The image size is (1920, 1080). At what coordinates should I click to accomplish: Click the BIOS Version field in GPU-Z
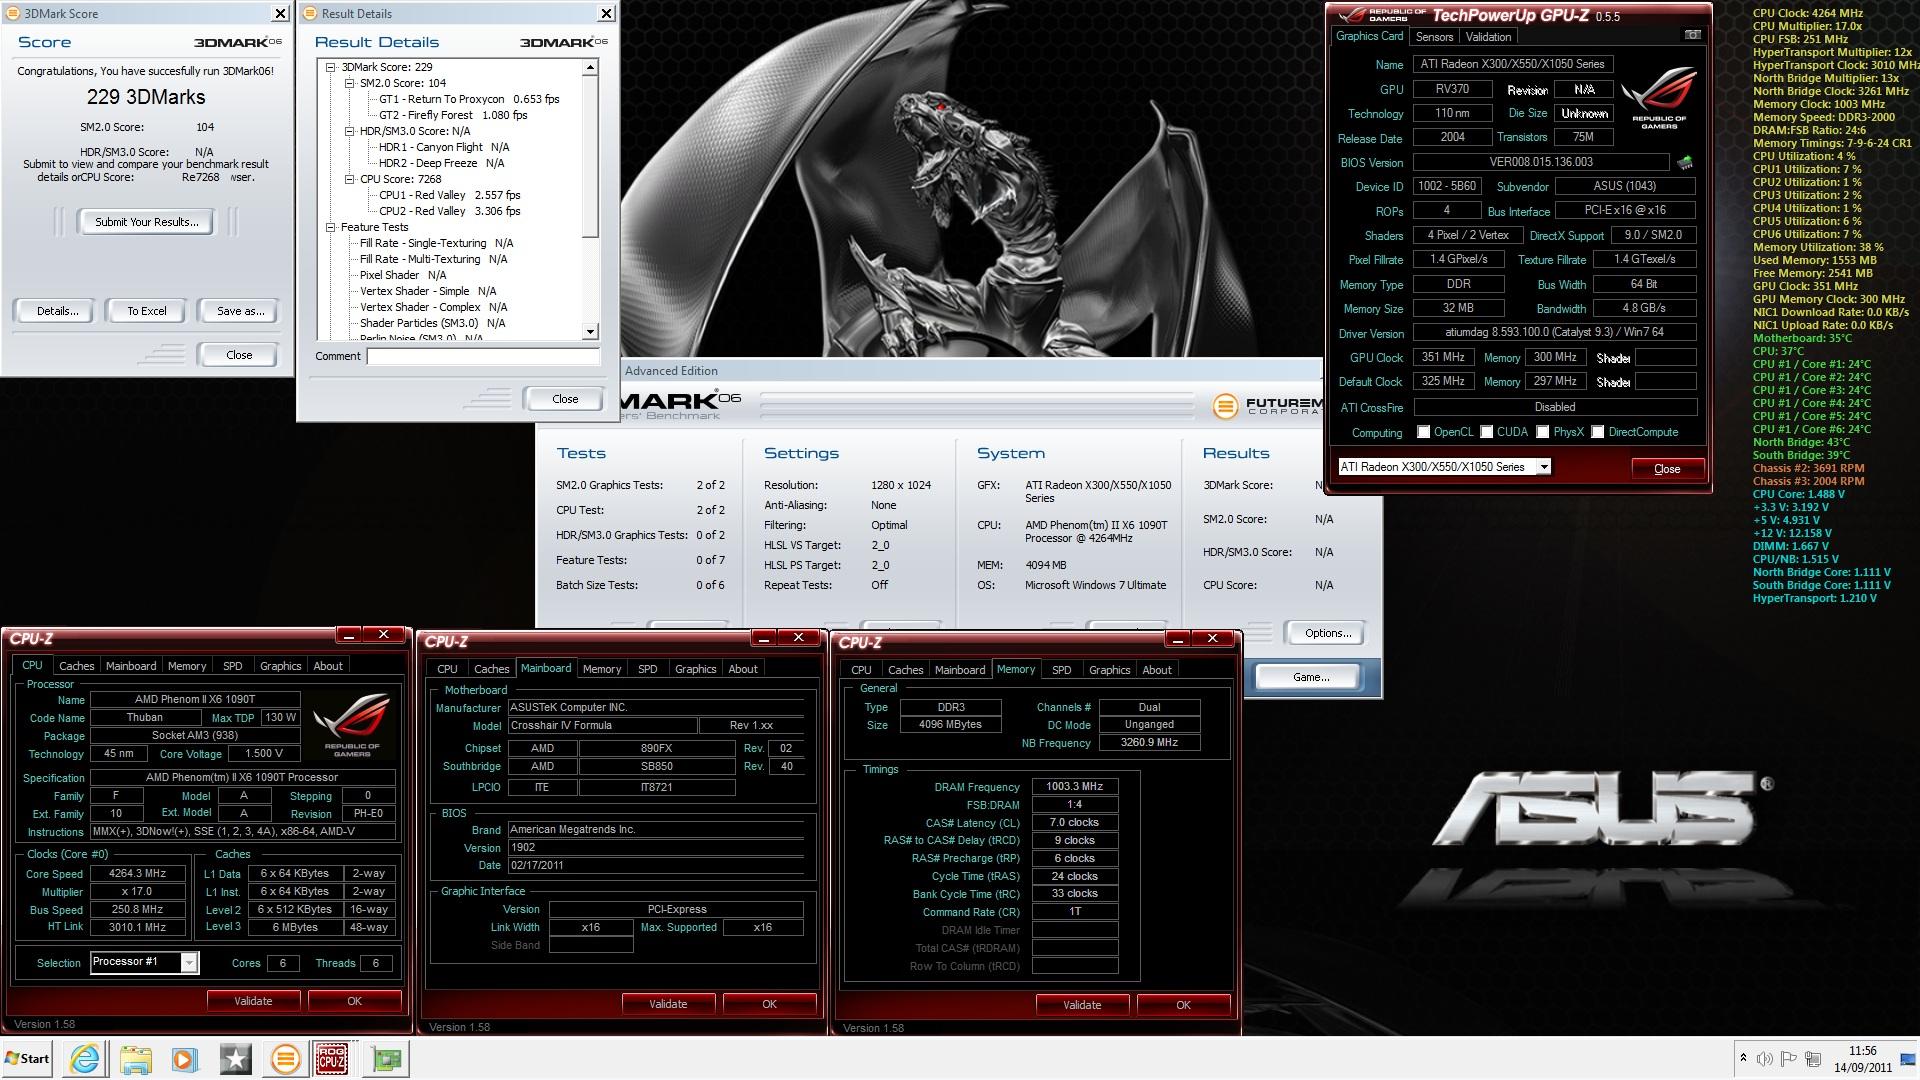click(x=1541, y=162)
